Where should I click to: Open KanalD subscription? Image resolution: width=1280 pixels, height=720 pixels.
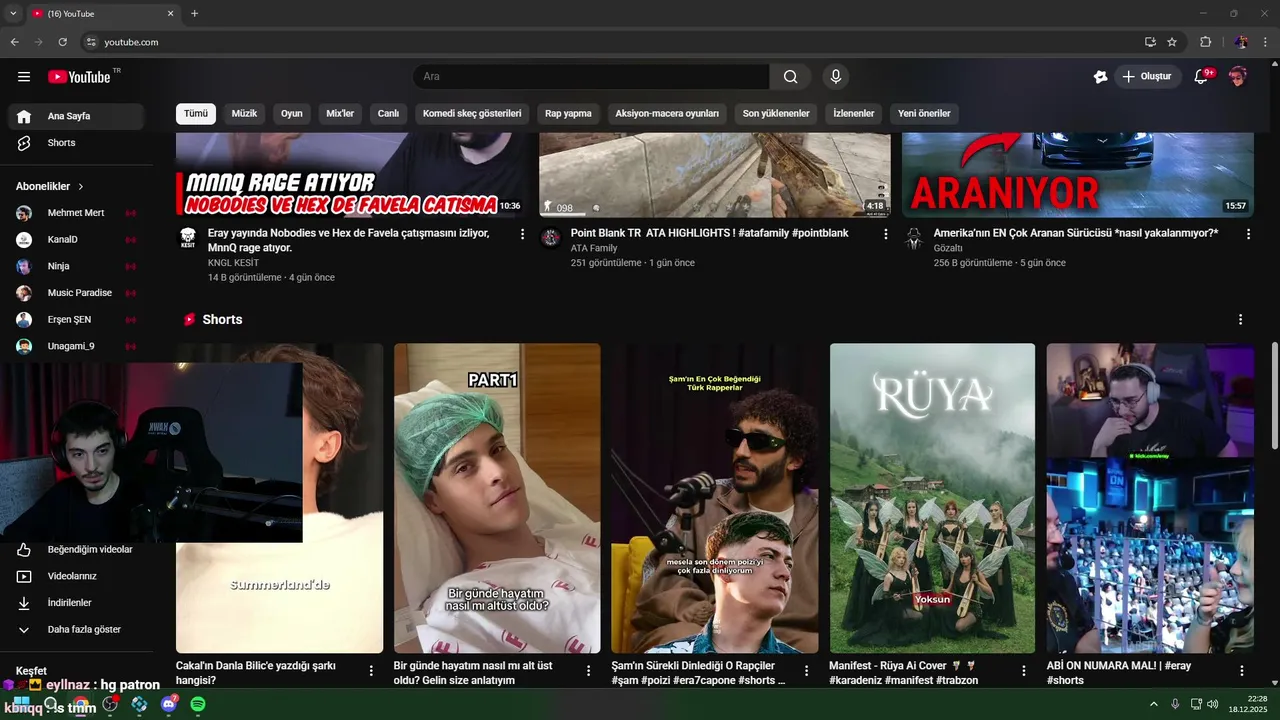76,240
